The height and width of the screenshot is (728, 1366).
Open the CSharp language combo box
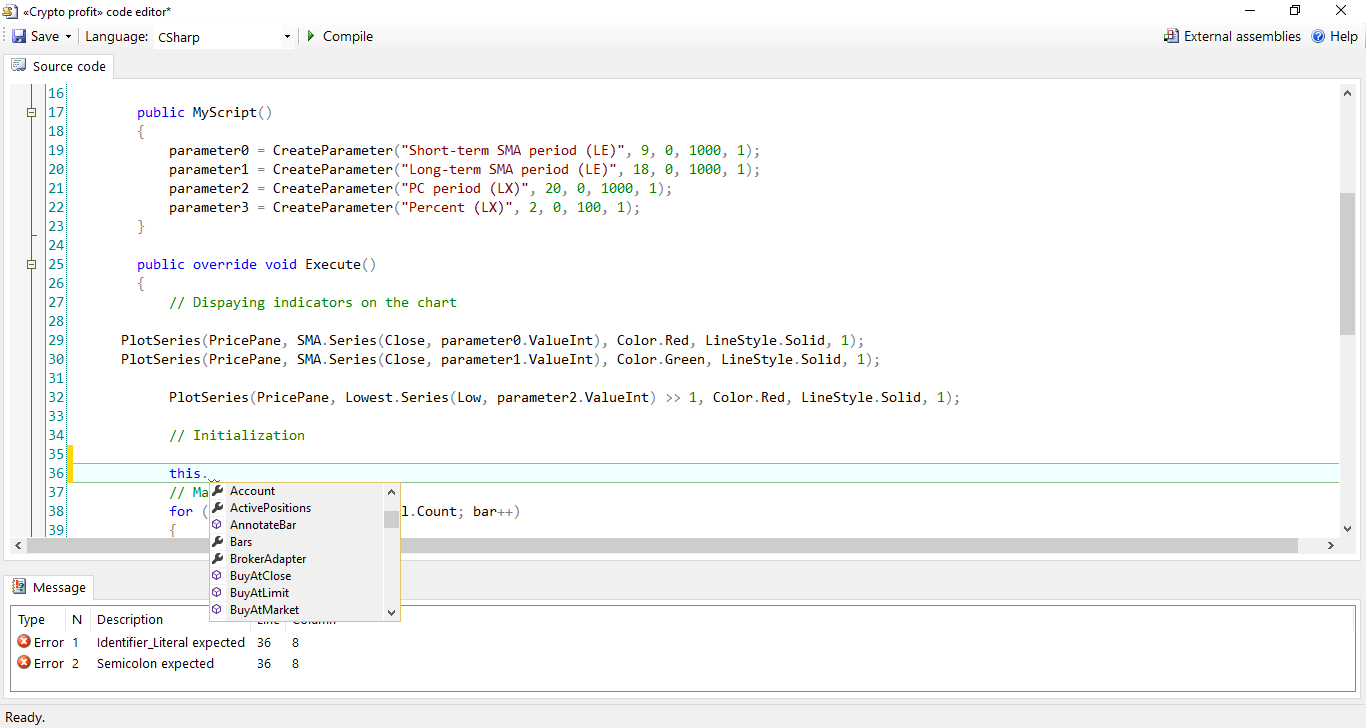point(223,37)
